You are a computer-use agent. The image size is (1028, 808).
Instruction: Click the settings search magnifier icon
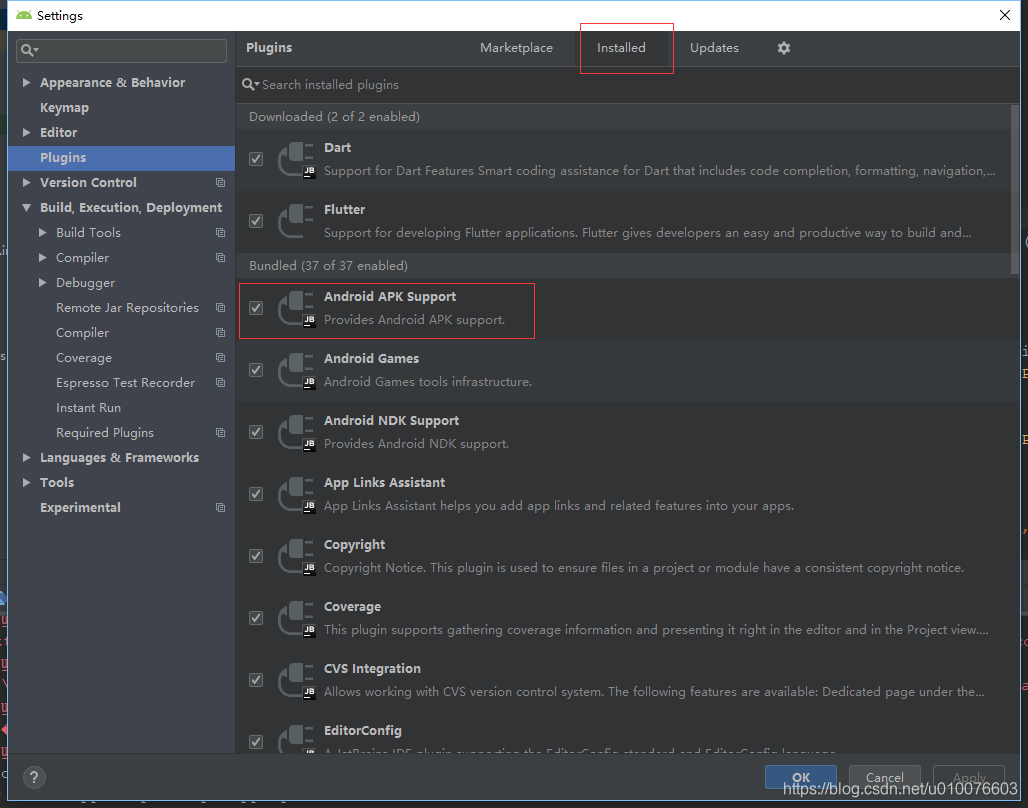click(29, 50)
